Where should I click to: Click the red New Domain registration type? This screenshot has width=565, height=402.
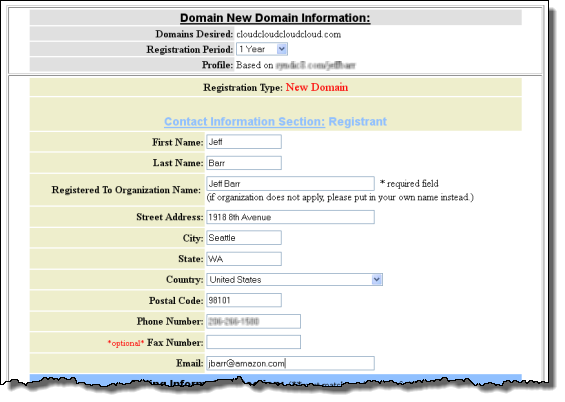tap(317, 88)
